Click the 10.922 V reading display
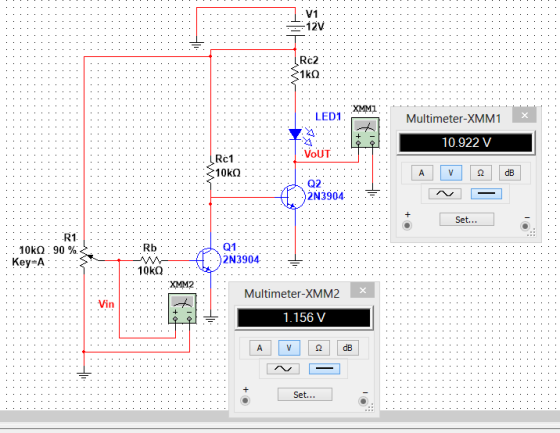 pos(466,143)
